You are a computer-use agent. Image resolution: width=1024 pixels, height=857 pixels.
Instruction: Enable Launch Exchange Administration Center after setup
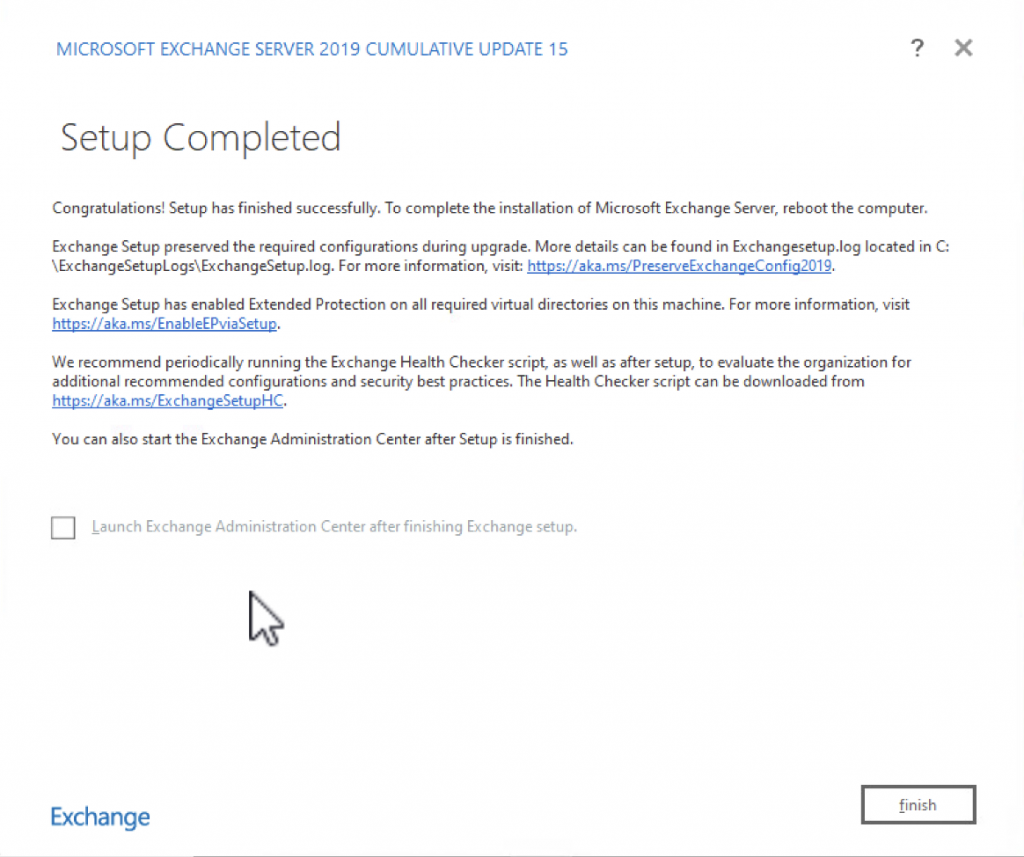coord(63,527)
